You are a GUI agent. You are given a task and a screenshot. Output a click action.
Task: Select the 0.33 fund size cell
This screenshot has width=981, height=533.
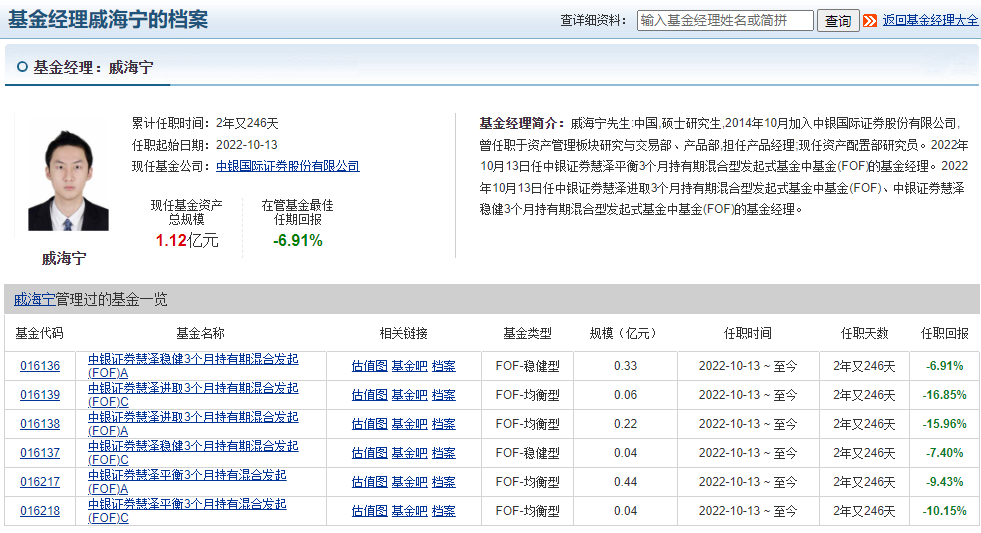(x=626, y=366)
